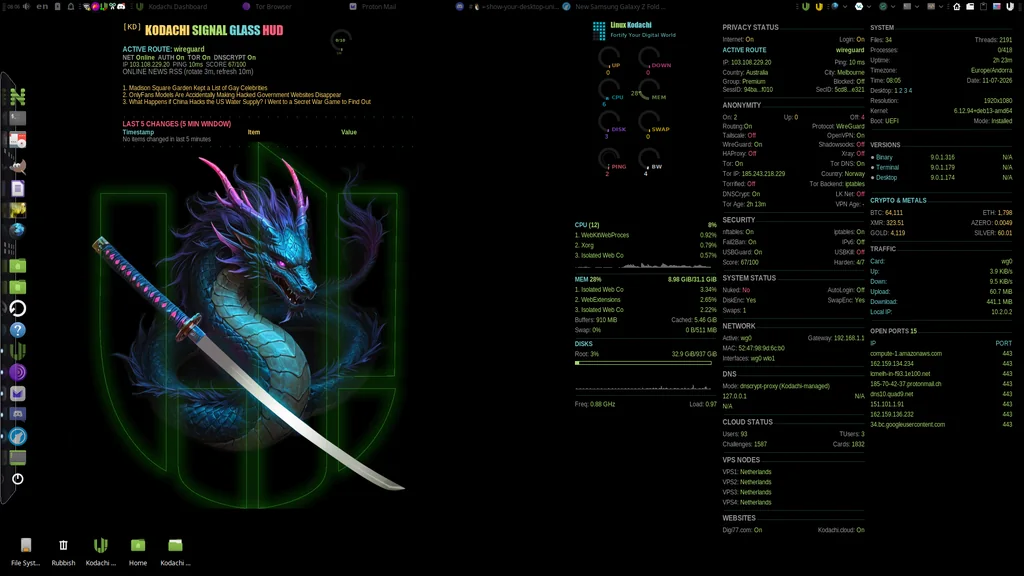Click the CPU gauge dial

coord(609,90)
